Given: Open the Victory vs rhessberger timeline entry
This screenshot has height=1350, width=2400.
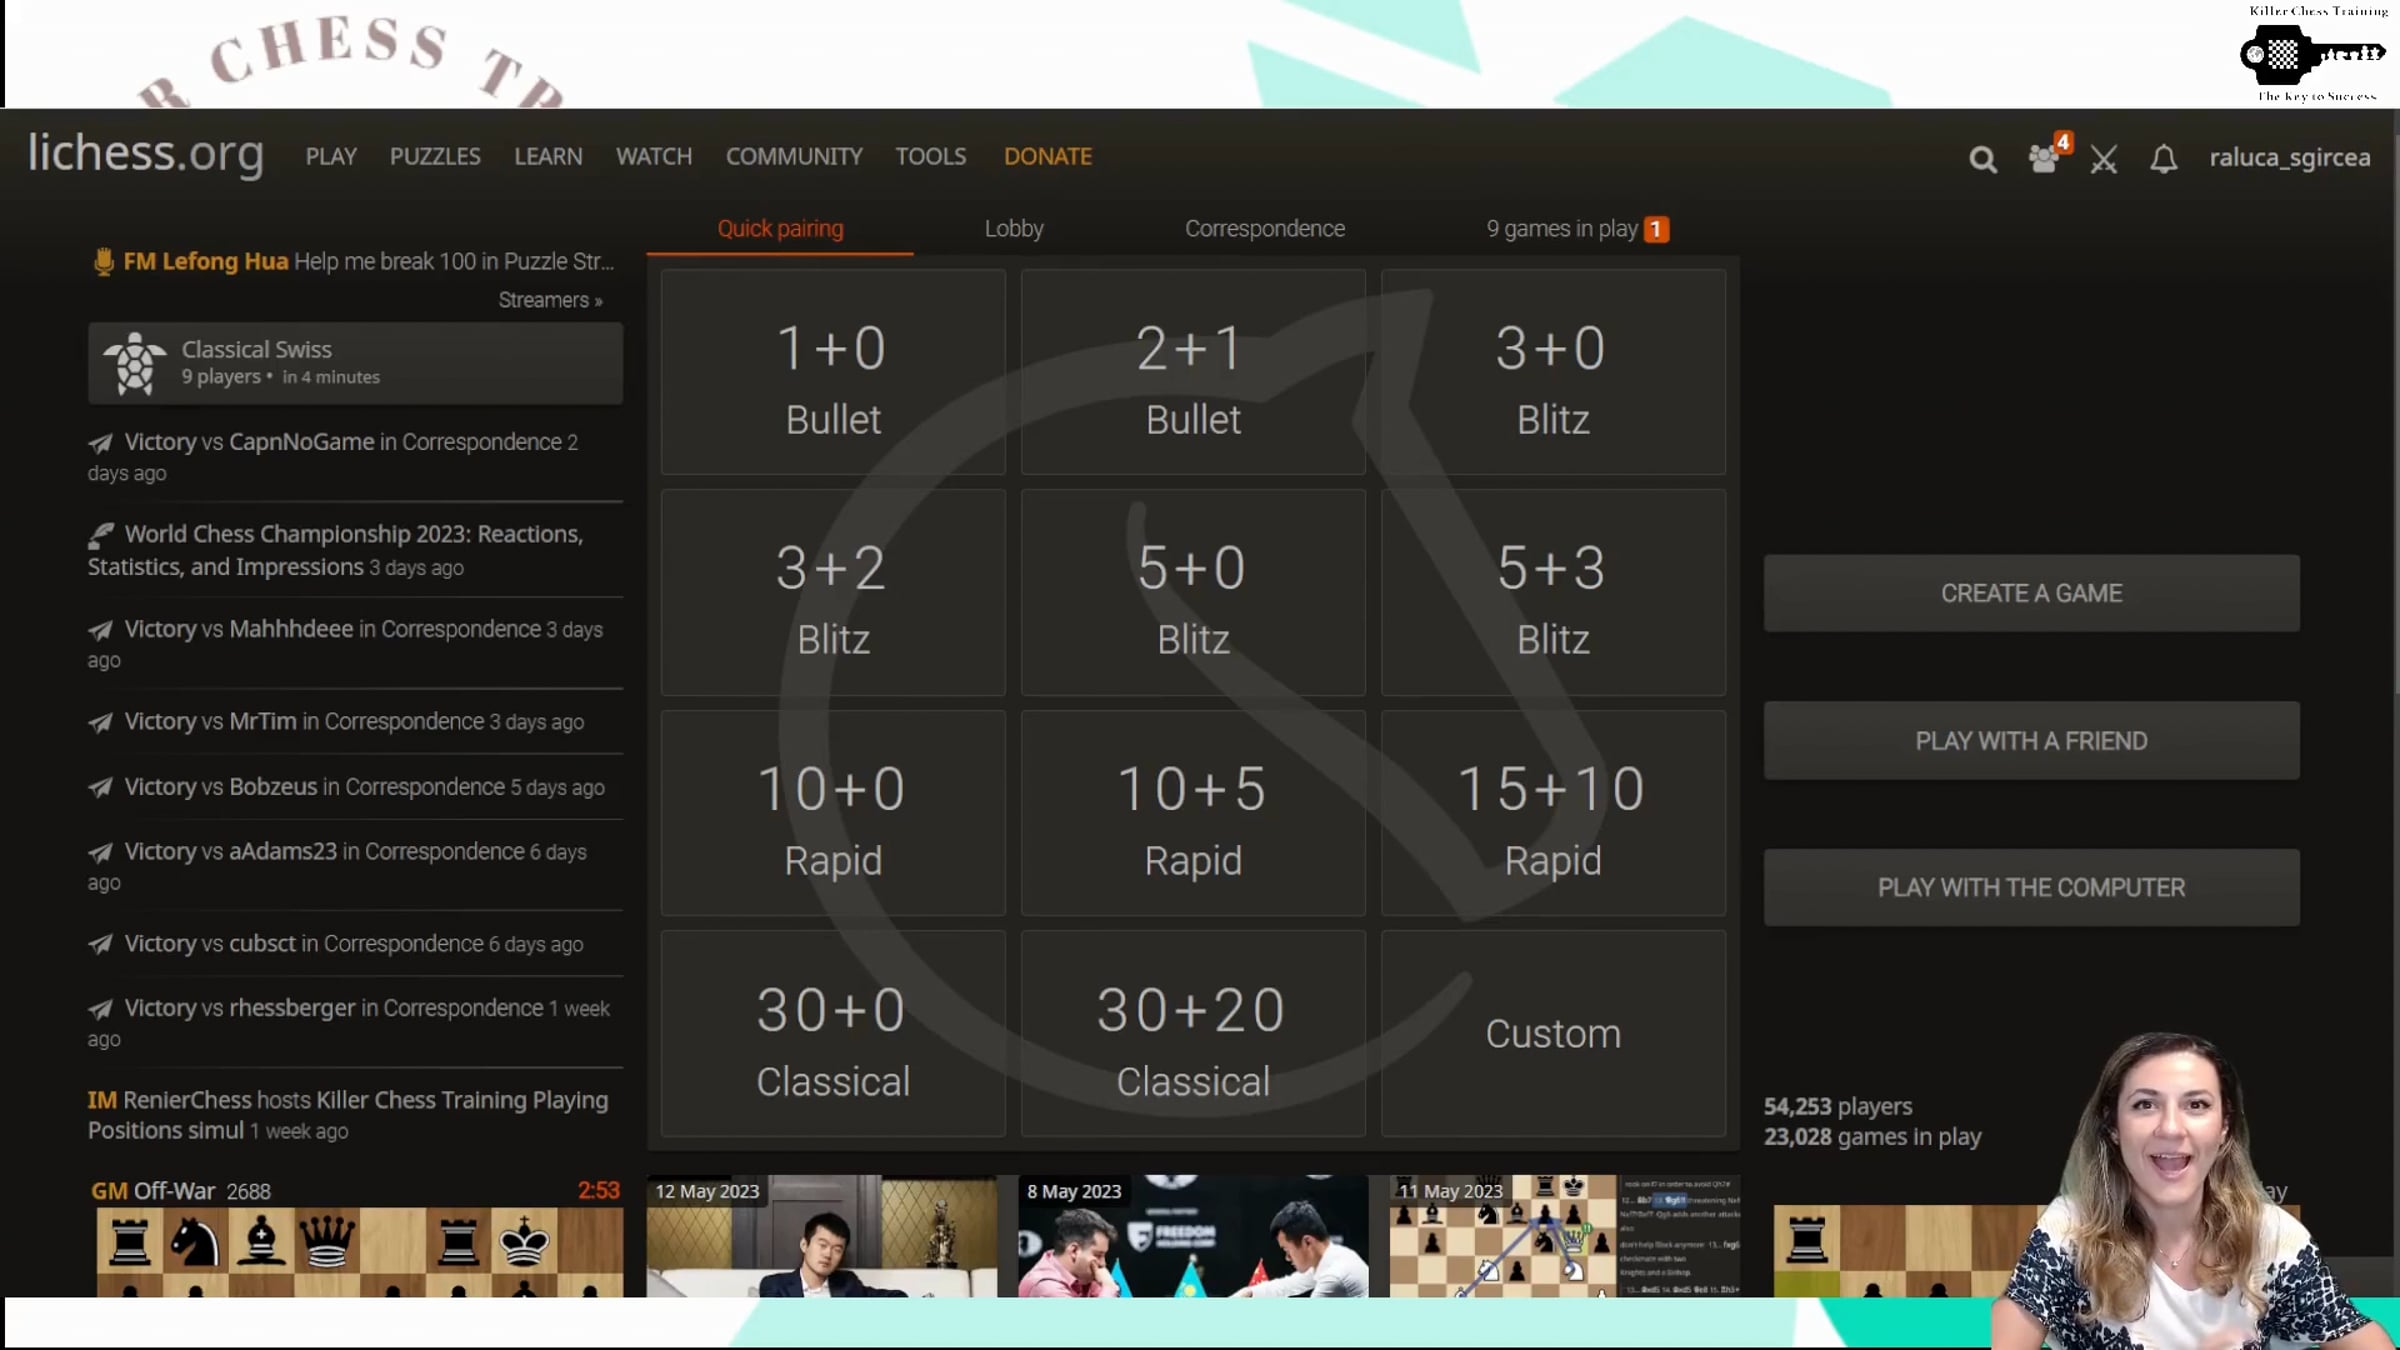Looking at the screenshot, I should [x=349, y=1023].
